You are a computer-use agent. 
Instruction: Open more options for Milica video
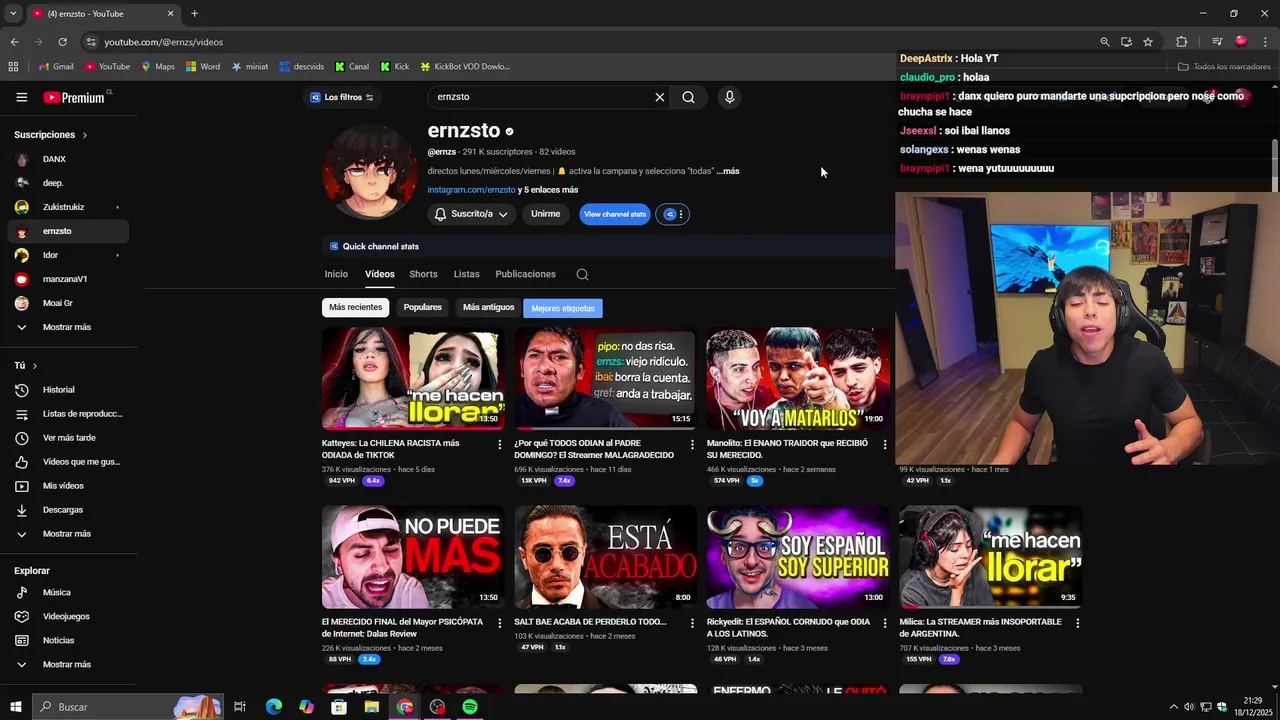(1077, 623)
